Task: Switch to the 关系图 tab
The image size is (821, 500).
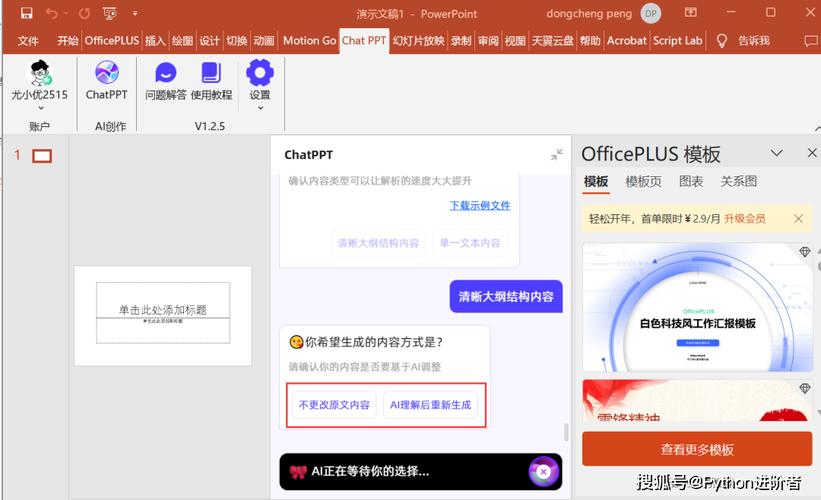Action: (739, 182)
